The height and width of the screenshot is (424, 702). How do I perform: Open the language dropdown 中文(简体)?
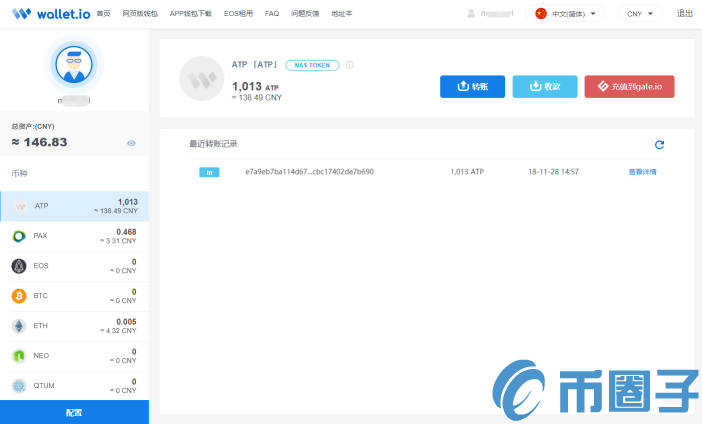pos(565,14)
